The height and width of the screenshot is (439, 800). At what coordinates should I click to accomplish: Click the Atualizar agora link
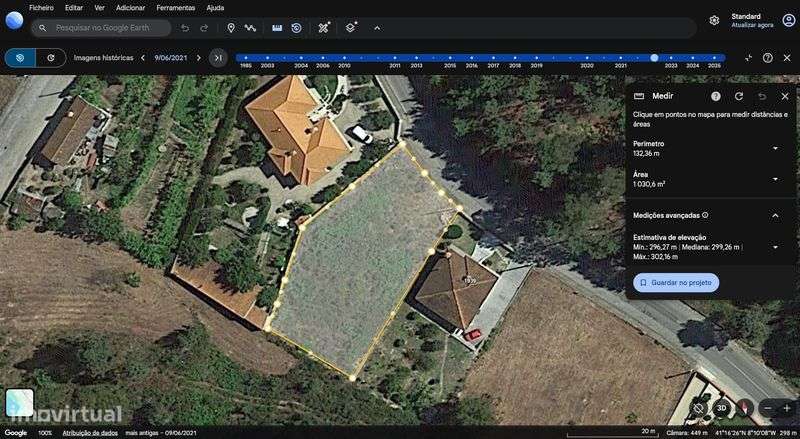pos(752,25)
